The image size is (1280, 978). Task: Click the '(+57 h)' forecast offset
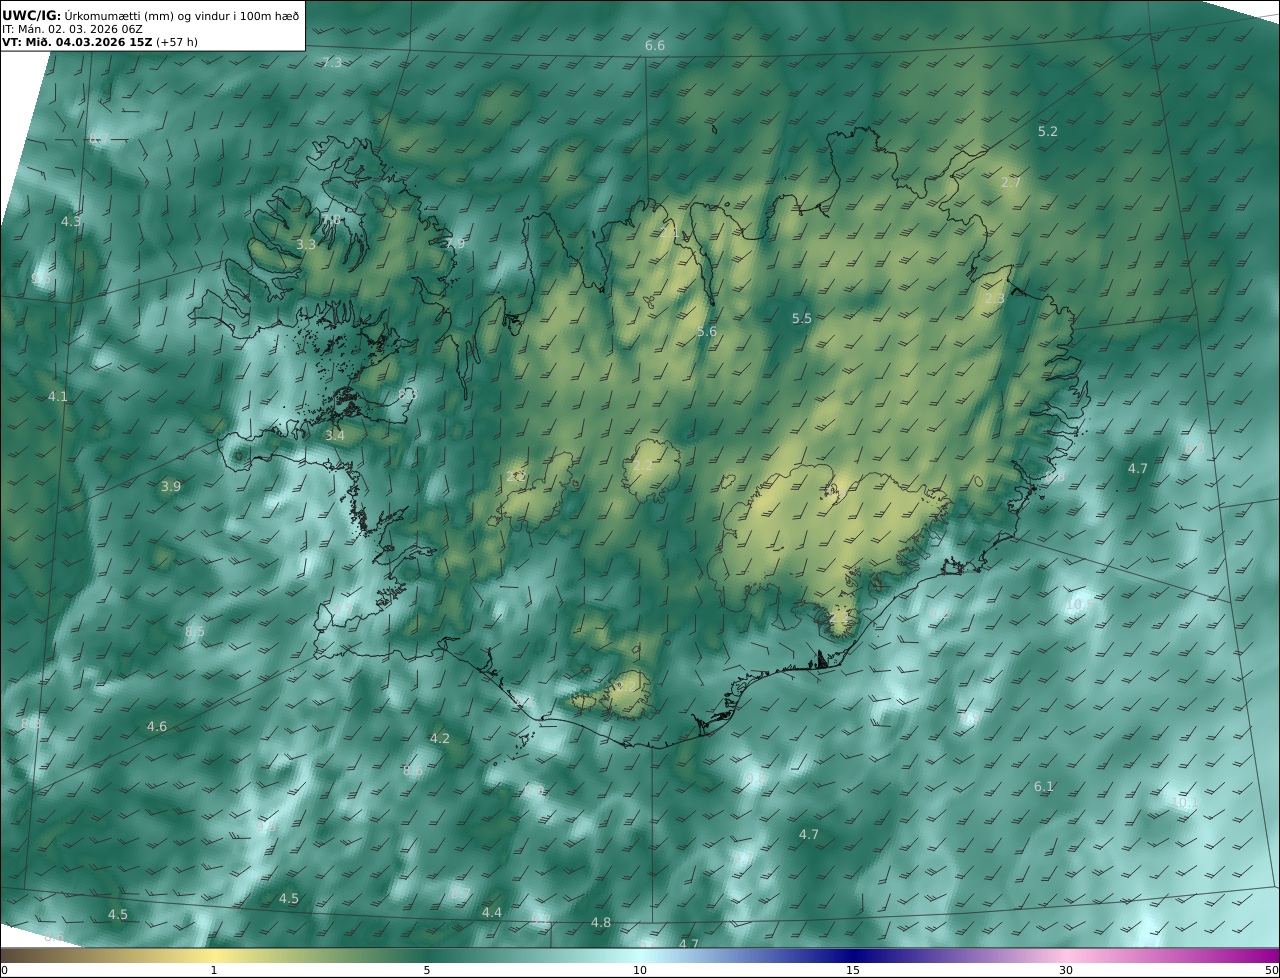point(178,43)
